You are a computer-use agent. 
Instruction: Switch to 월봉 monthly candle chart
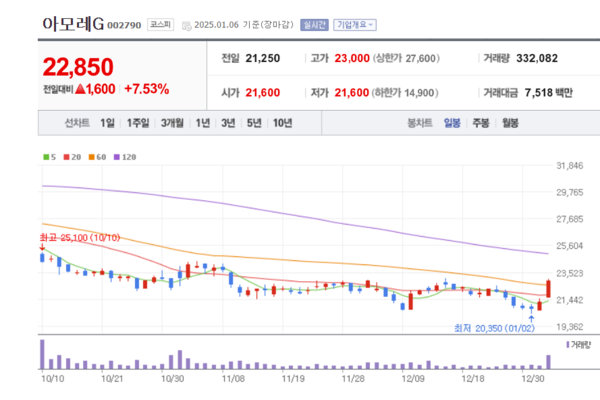coord(510,123)
